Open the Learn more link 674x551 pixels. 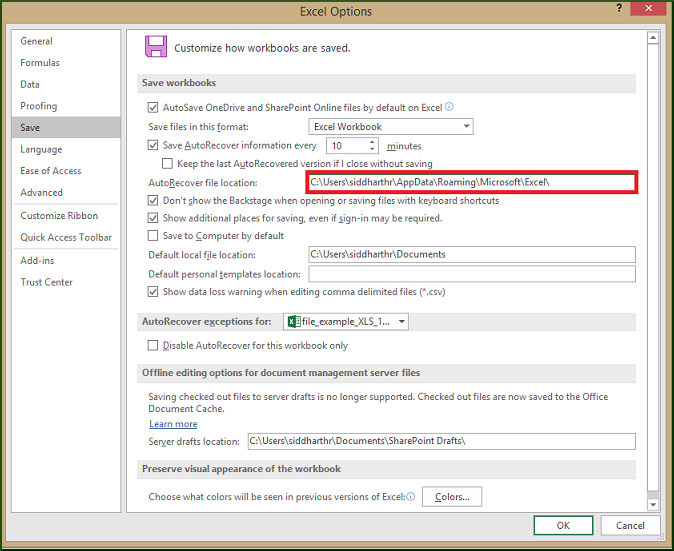pos(173,424)
